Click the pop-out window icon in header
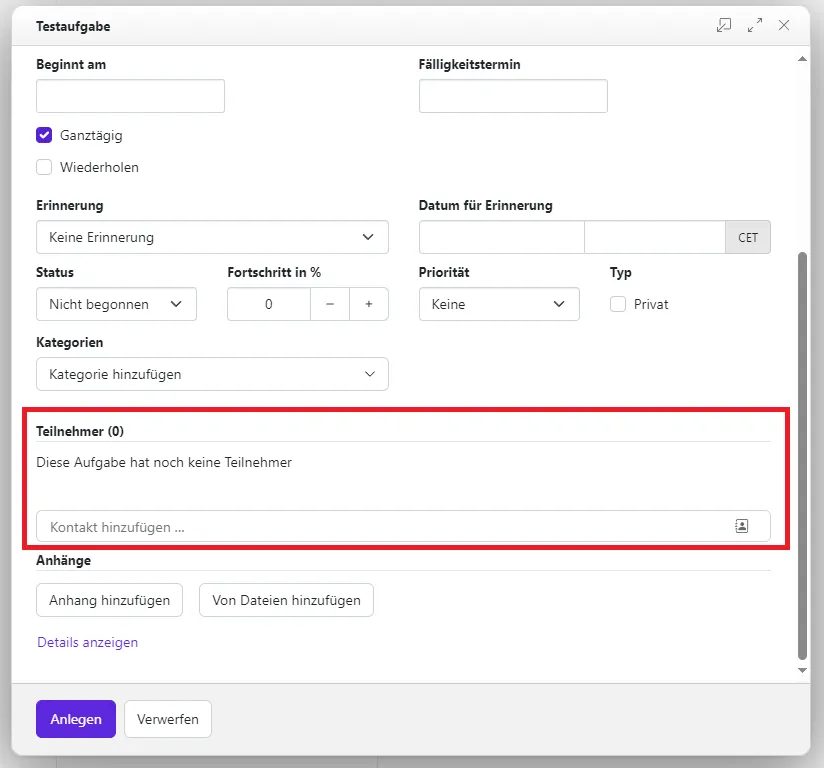 tap(724, 26)
